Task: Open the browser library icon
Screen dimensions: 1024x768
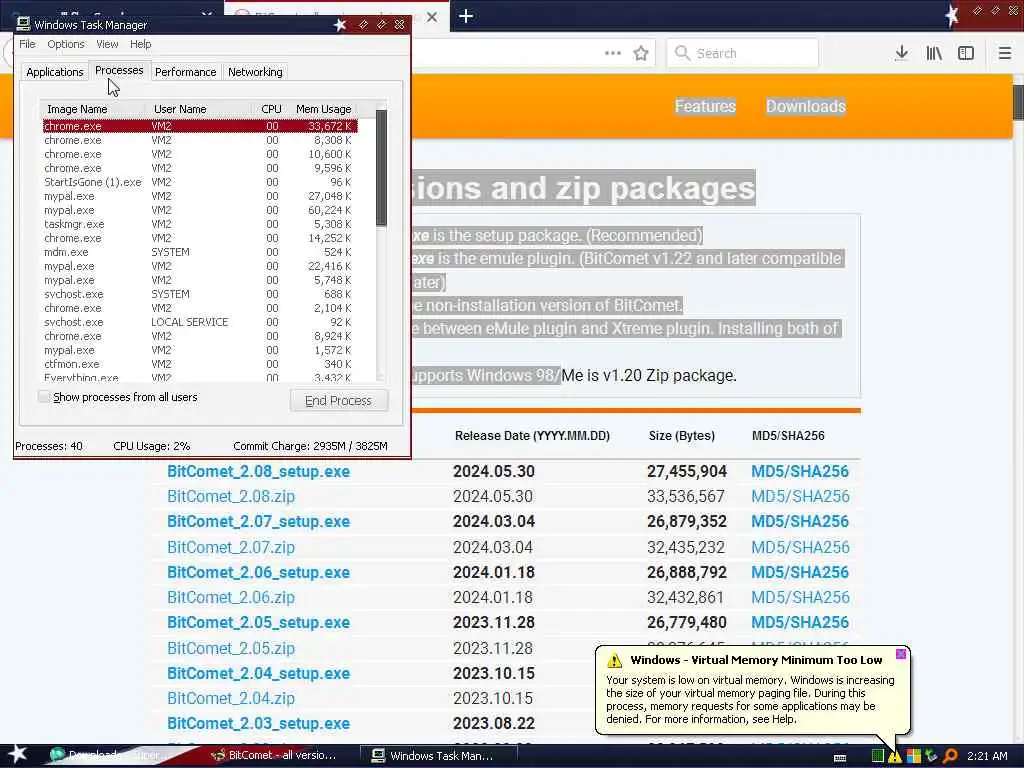Action: pos(934,53)
